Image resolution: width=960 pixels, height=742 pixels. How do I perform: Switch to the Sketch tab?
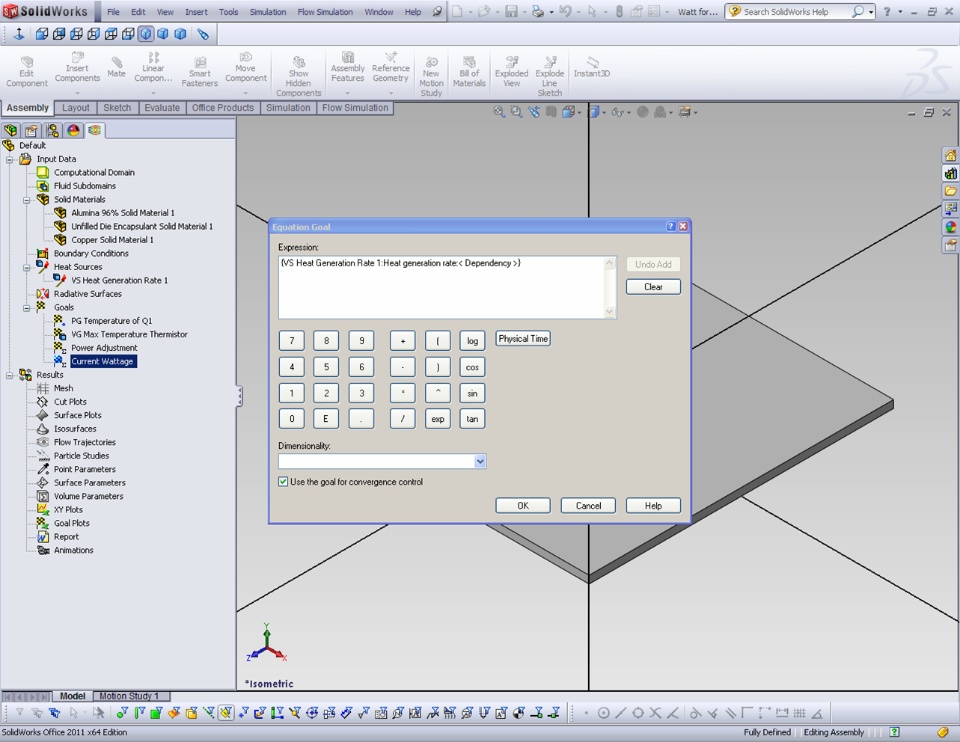117,108
